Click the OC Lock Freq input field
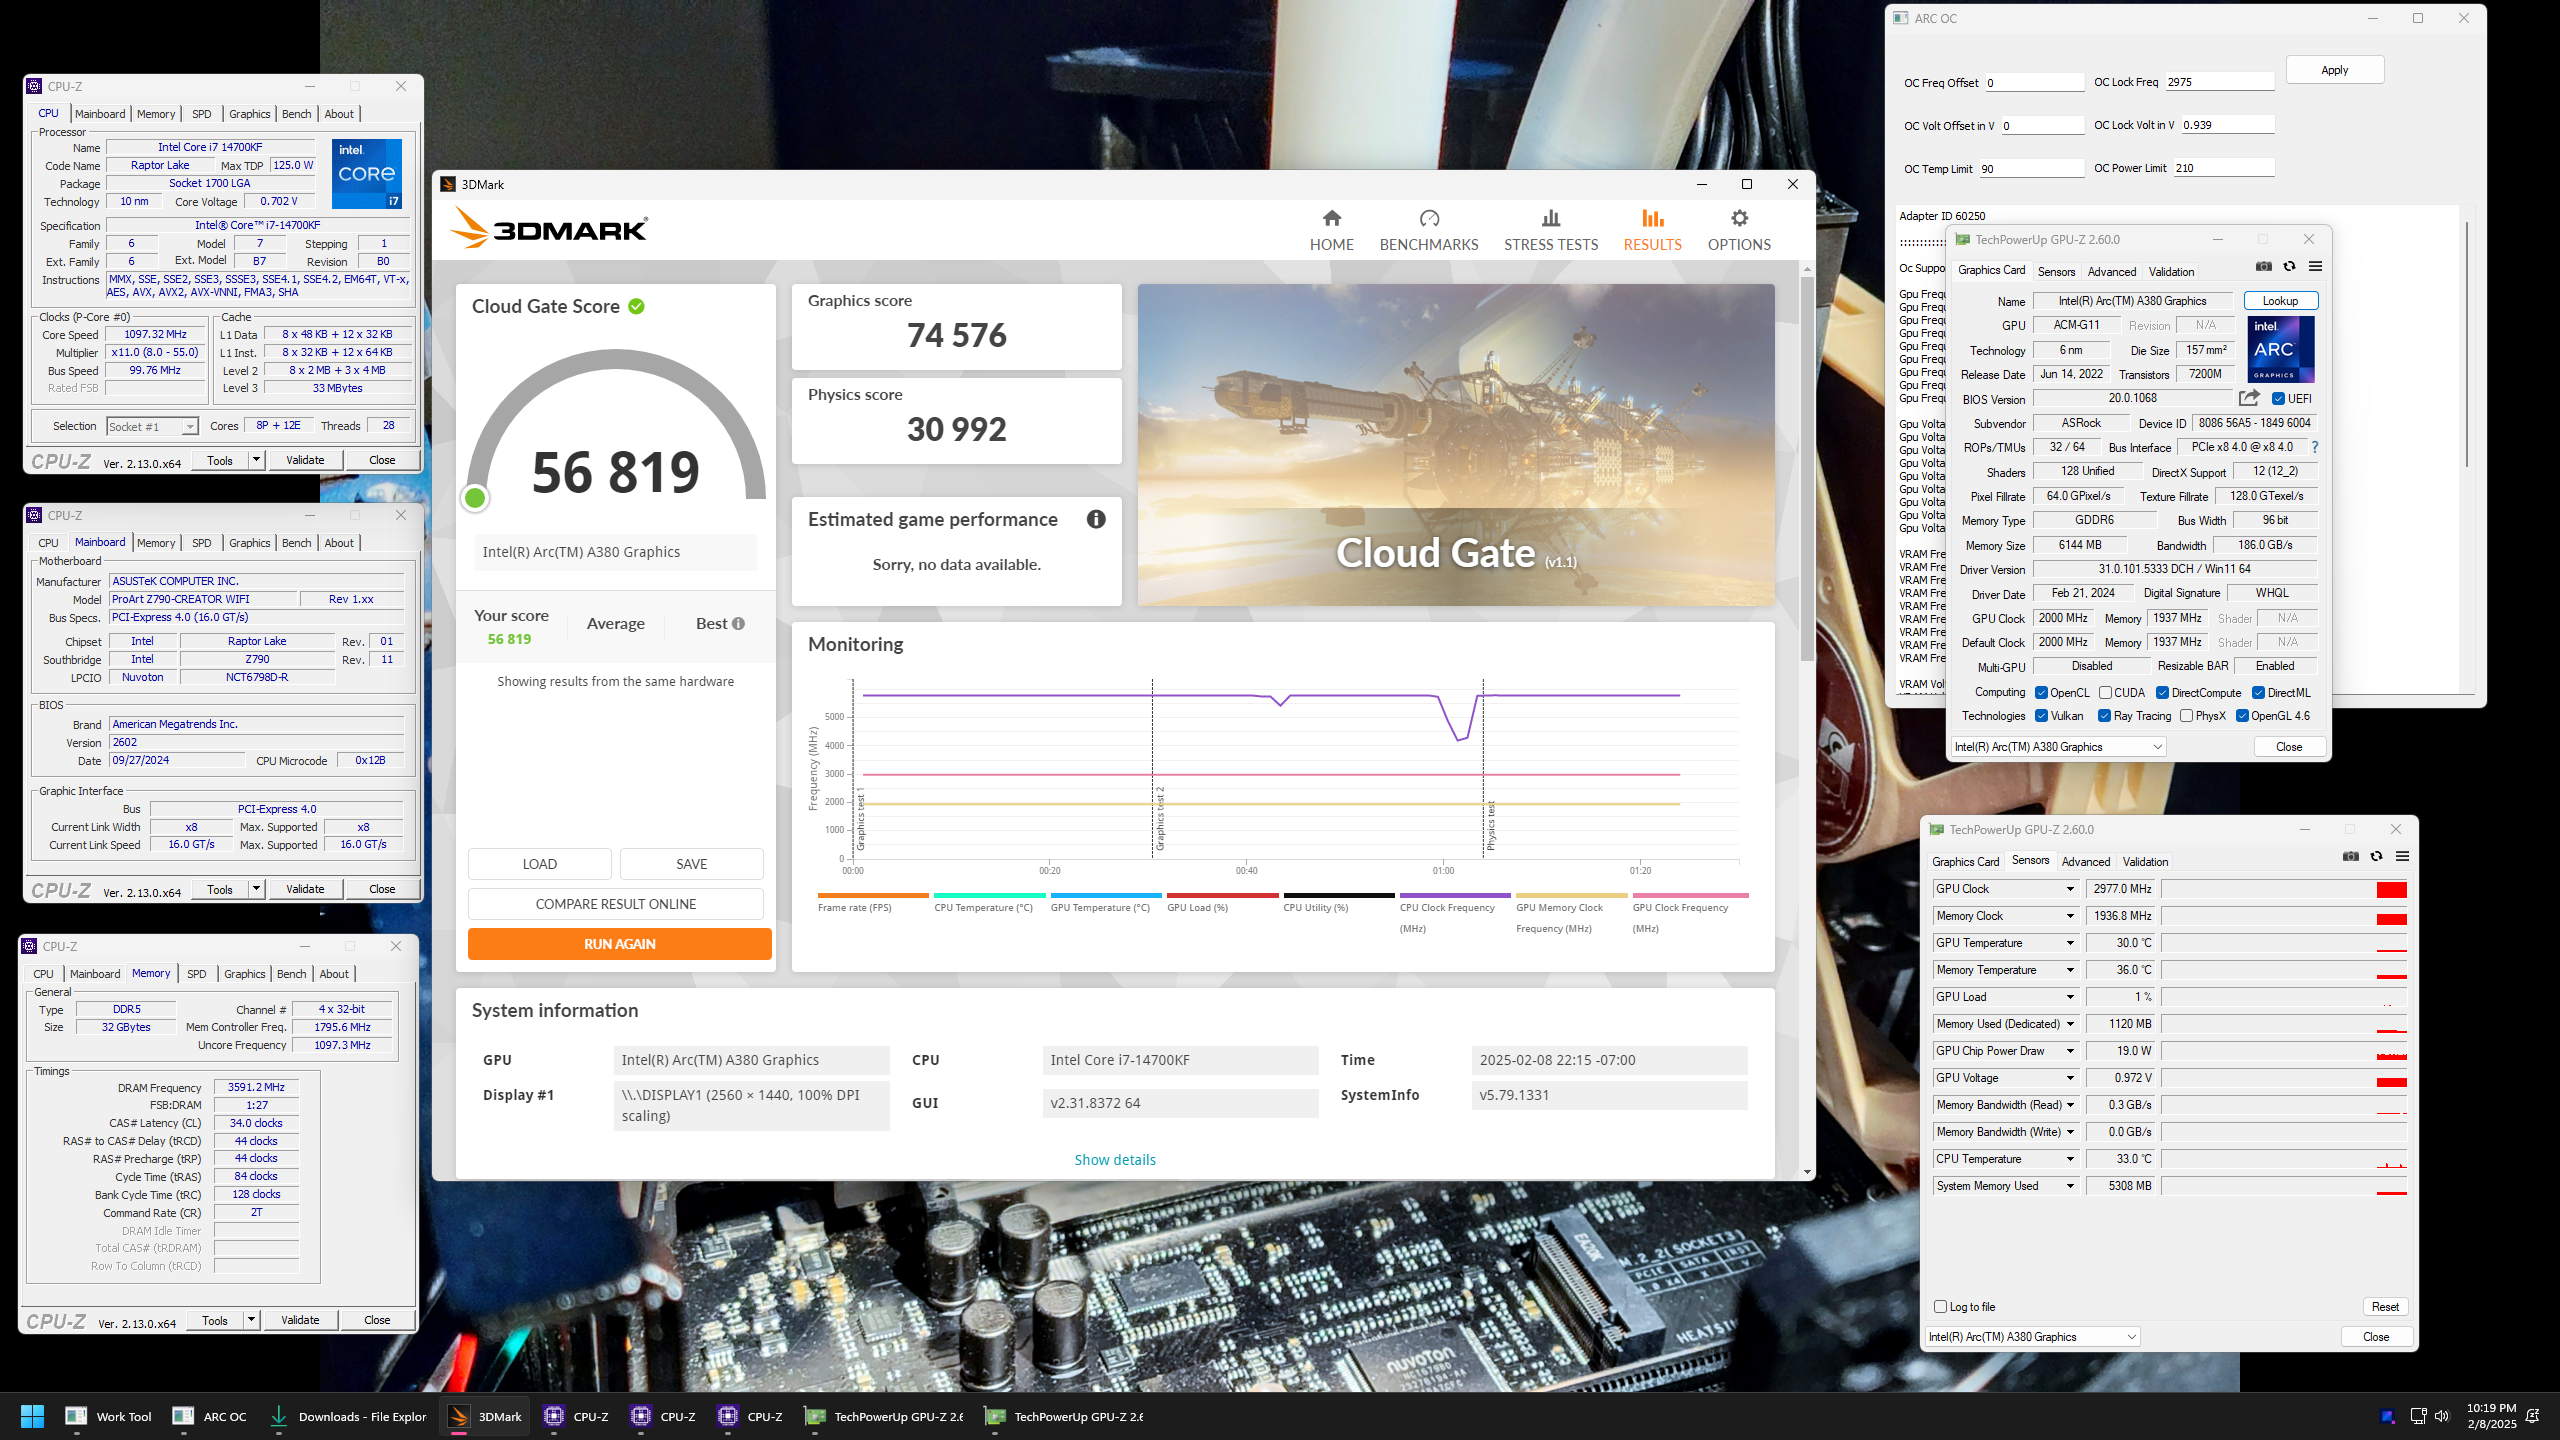 (x=2219, y=82)
